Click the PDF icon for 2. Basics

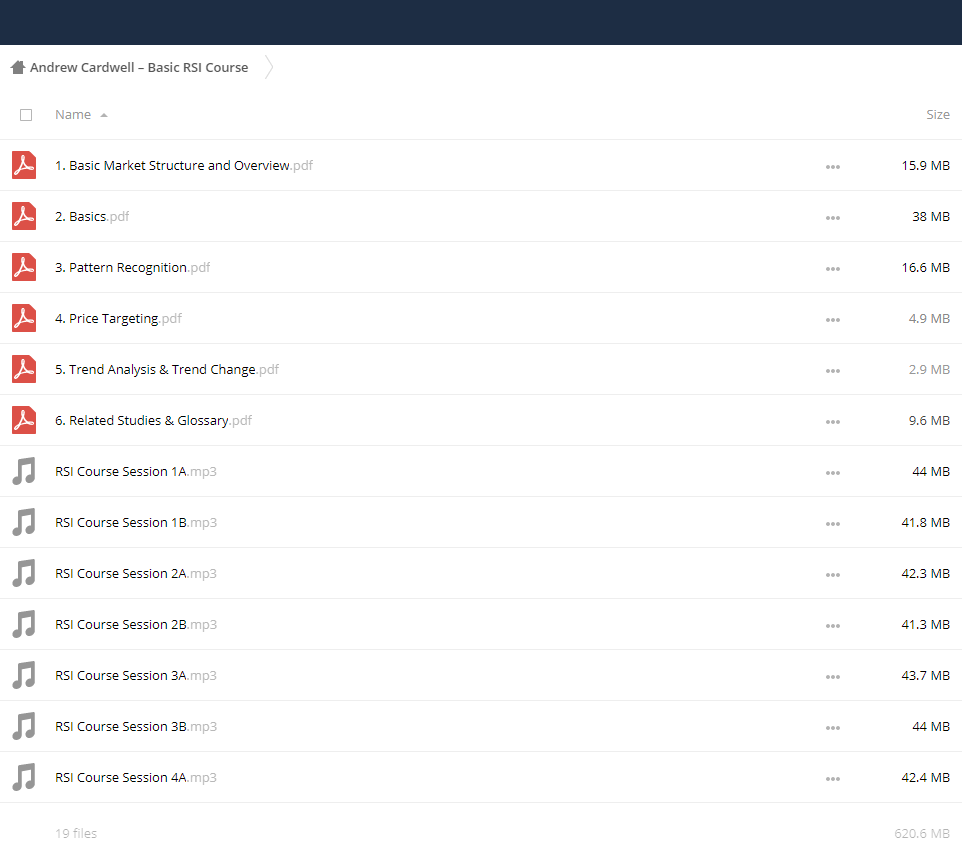click(x=24, y=216)
